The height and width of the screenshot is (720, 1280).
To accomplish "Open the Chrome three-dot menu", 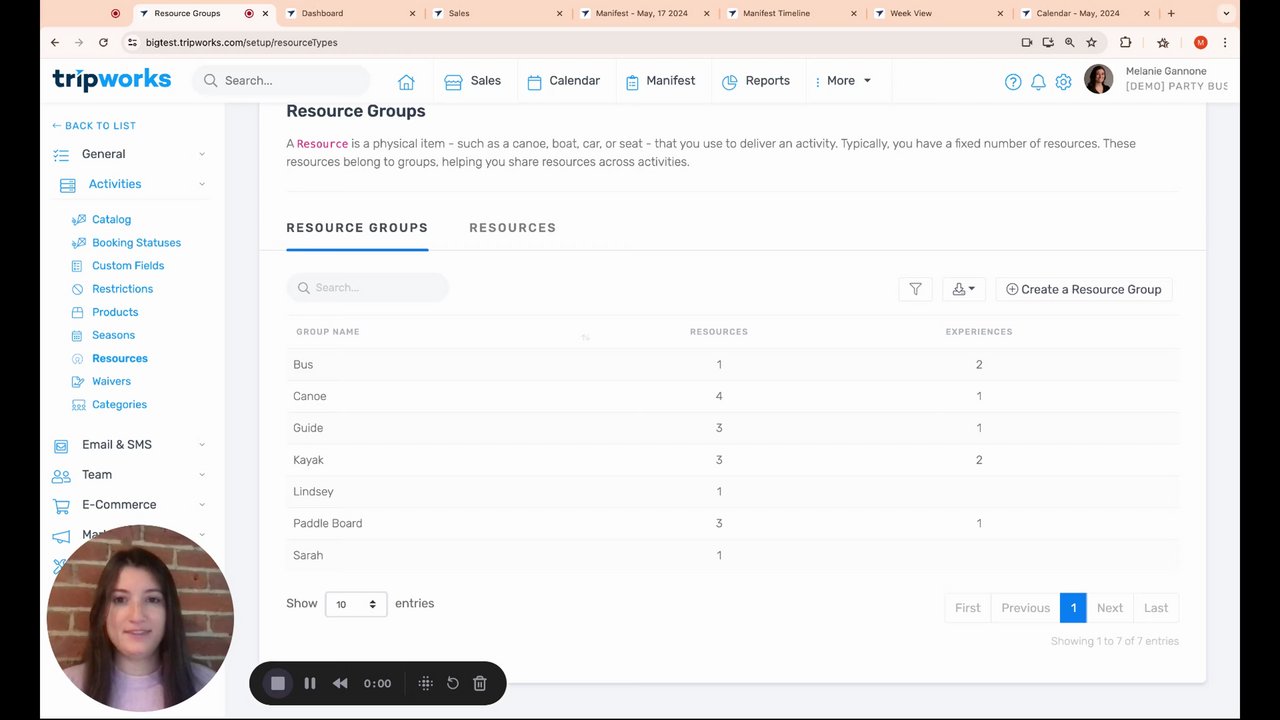I will (x=1225, y=42).
